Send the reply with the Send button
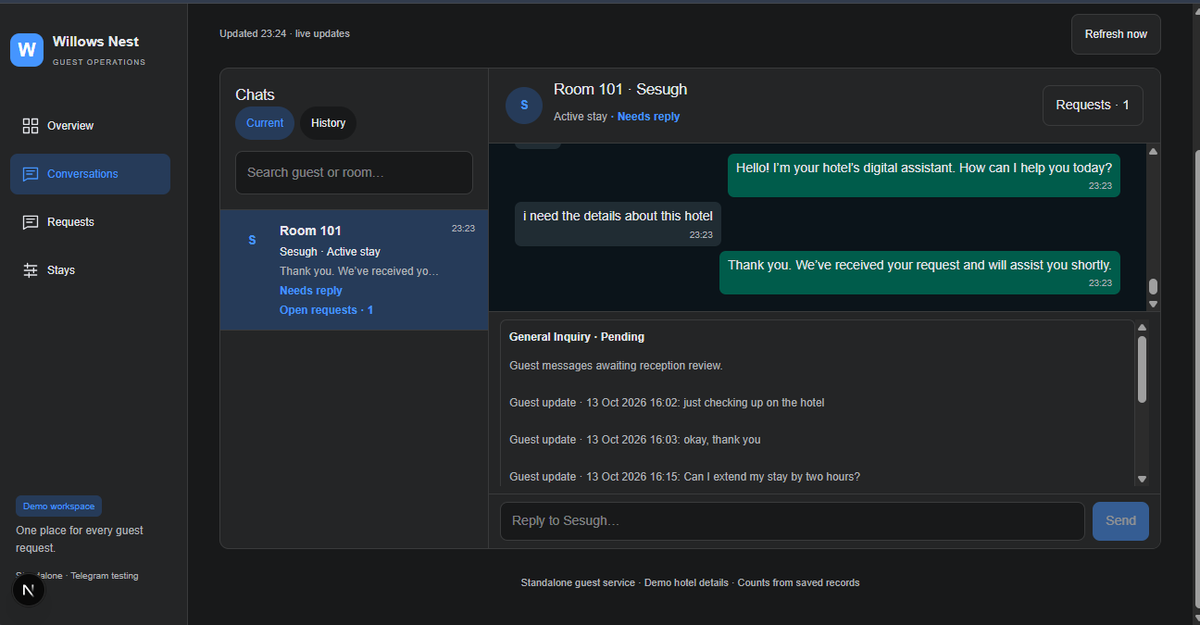The image size is (1200, 625). [x=1121, y=521]
